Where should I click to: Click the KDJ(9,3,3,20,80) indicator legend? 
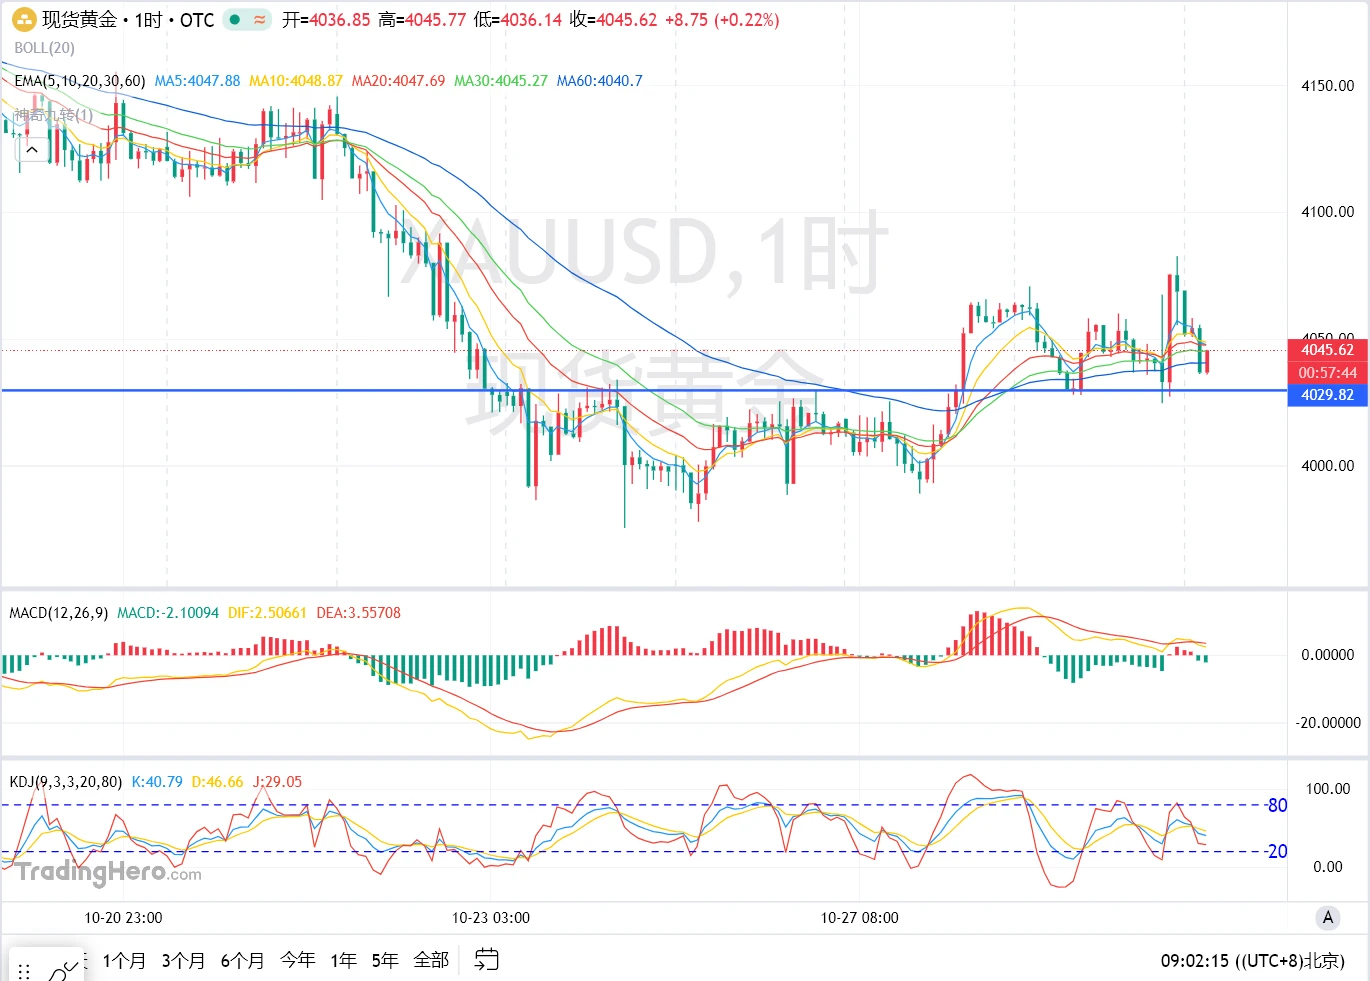(65, 782)
